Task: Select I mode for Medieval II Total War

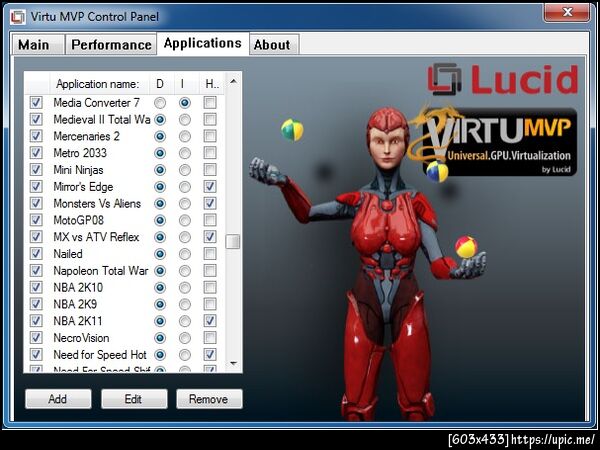Action: 185,119
